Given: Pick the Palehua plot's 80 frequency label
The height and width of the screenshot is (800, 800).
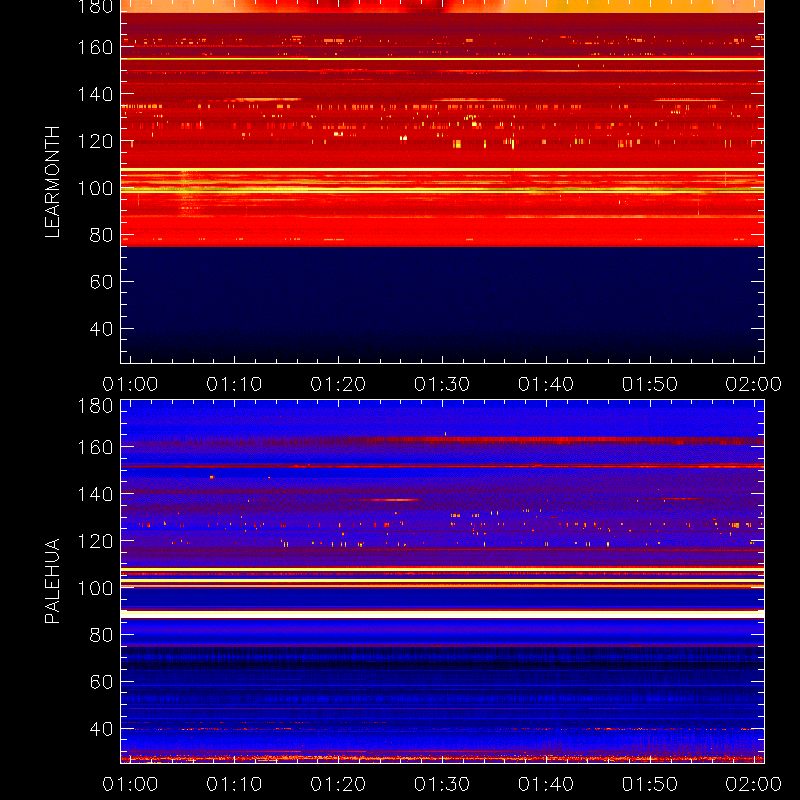Looking at the screenshot, I should pyautogui.click(x=102, y=635).
